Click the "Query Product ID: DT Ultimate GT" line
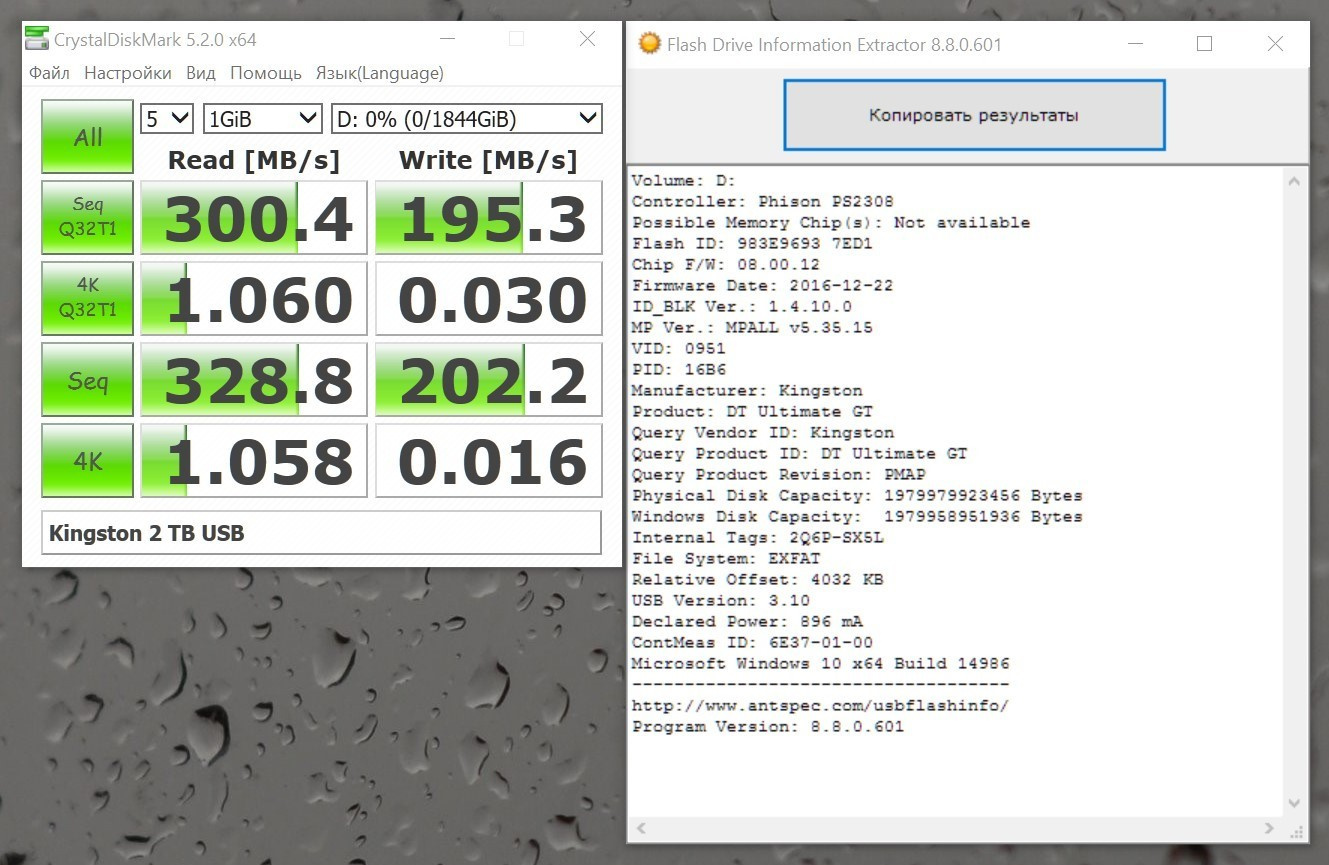 pyautogui.click(x=800, y=454)
